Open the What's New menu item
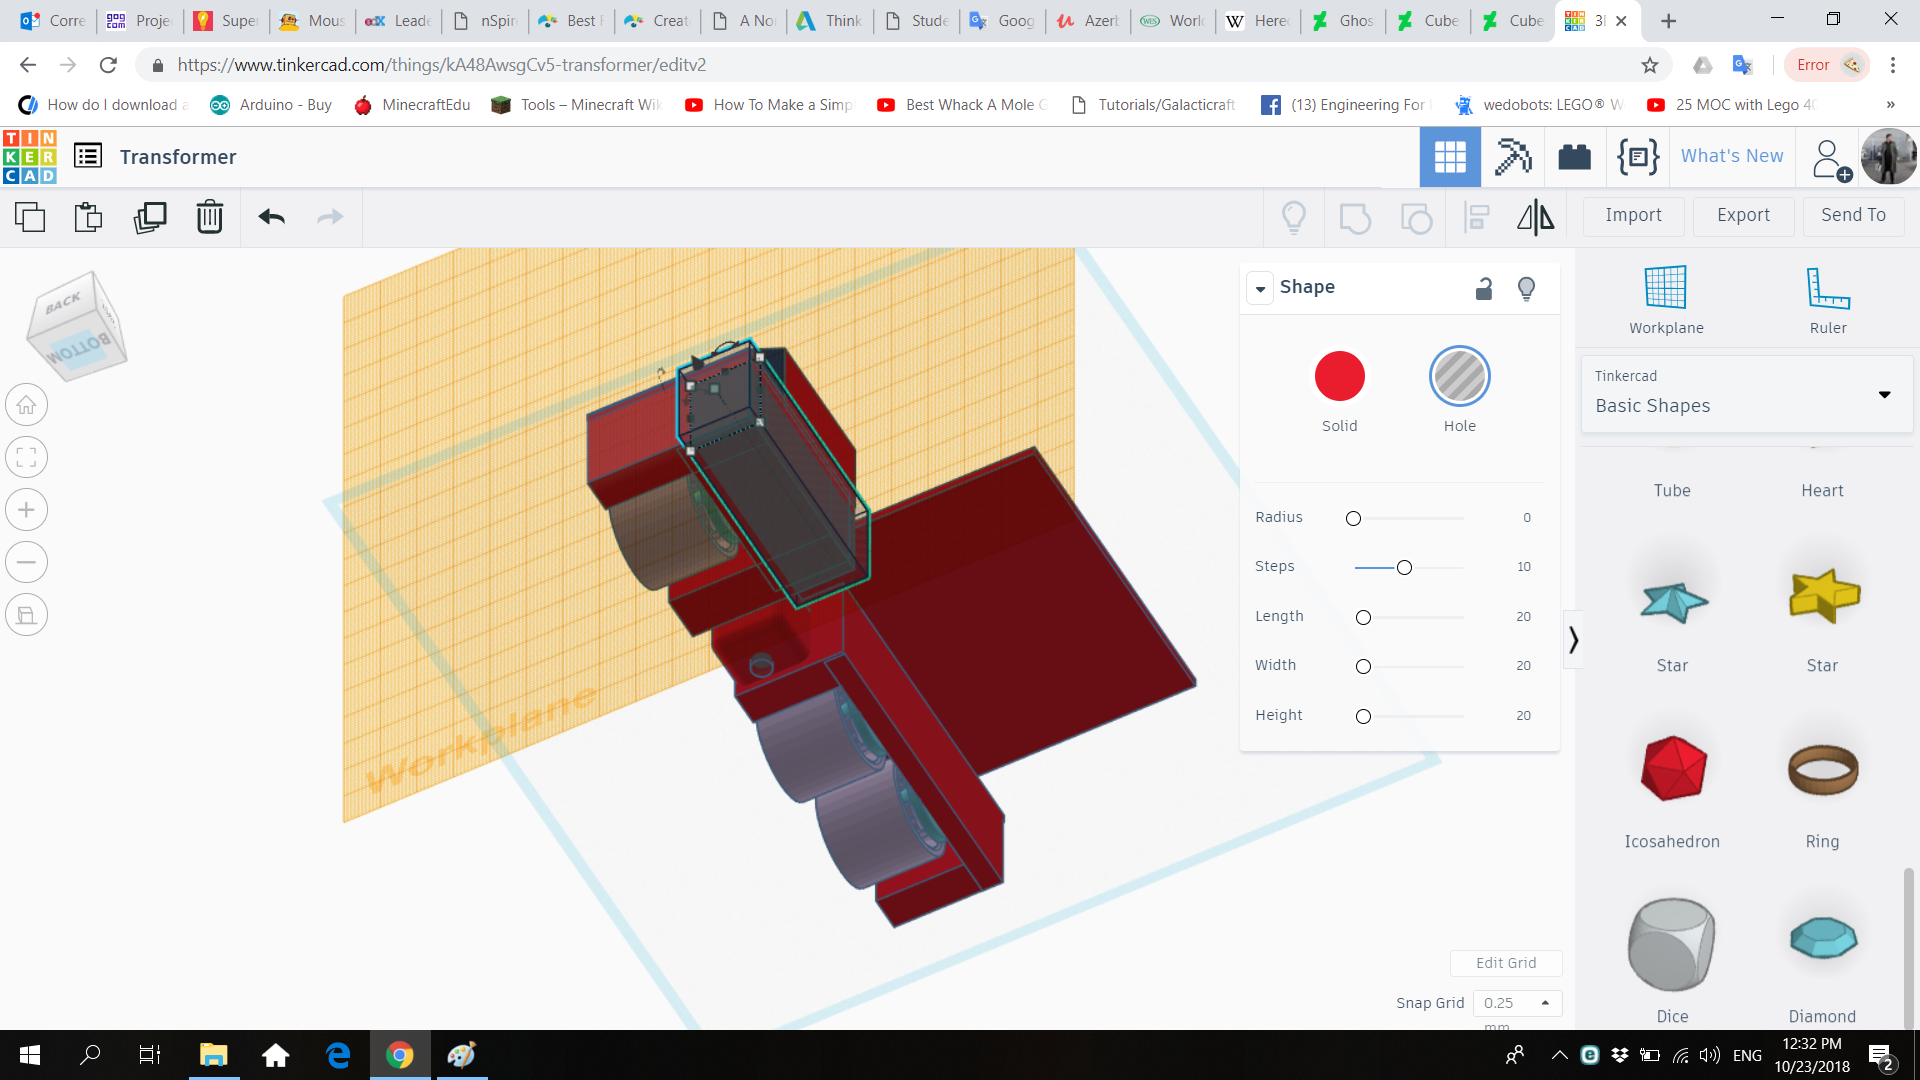This screenshot has width=1920, height=1080. tap(1731, 156)
